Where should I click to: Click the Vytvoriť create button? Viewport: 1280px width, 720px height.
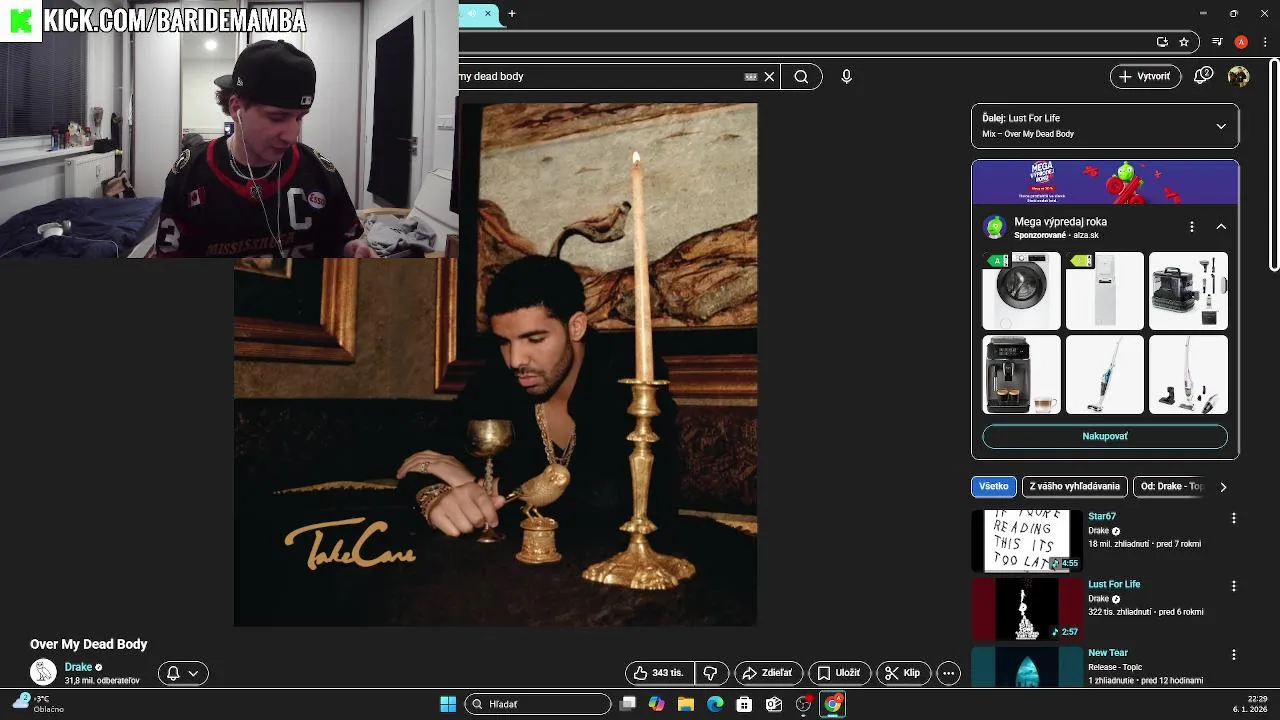[1145, 76]
